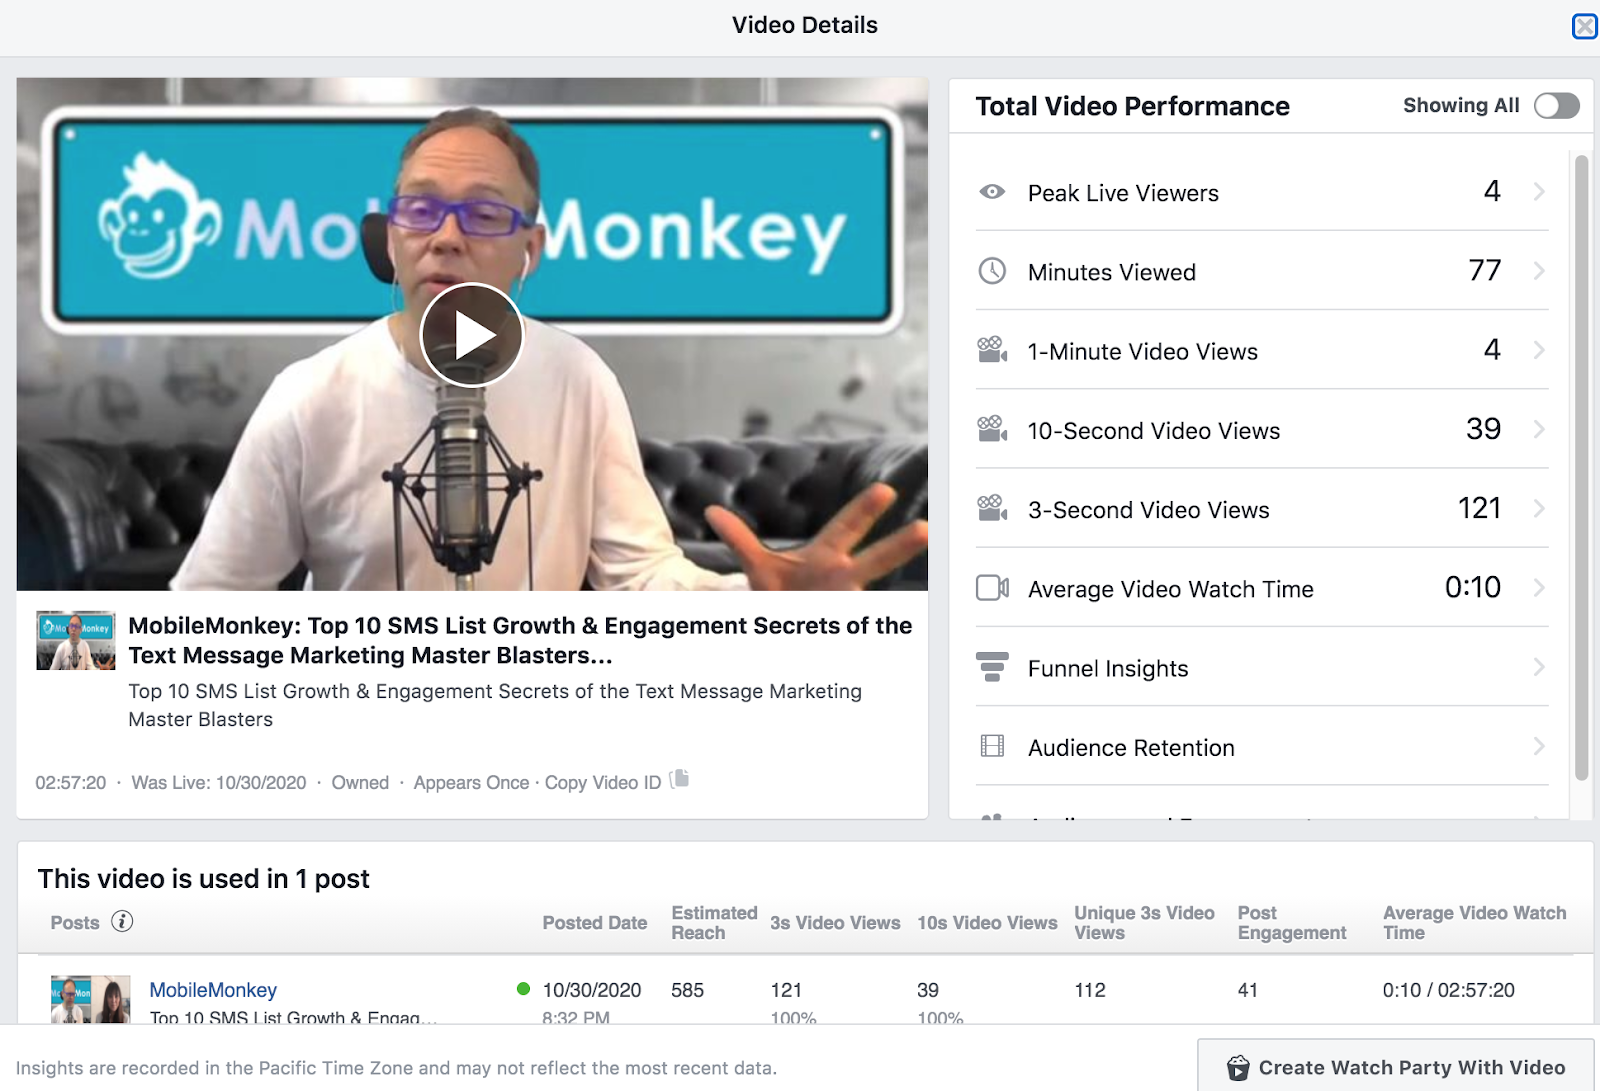Expand the Minutes Viewed chevron

tap(1539, 271)
